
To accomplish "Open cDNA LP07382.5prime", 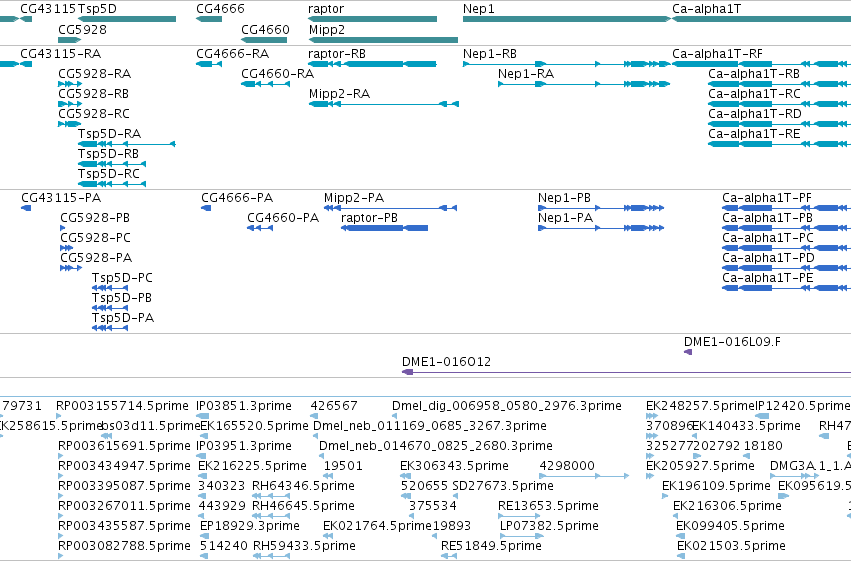I will pyautogui.click(x=549, y=526).
